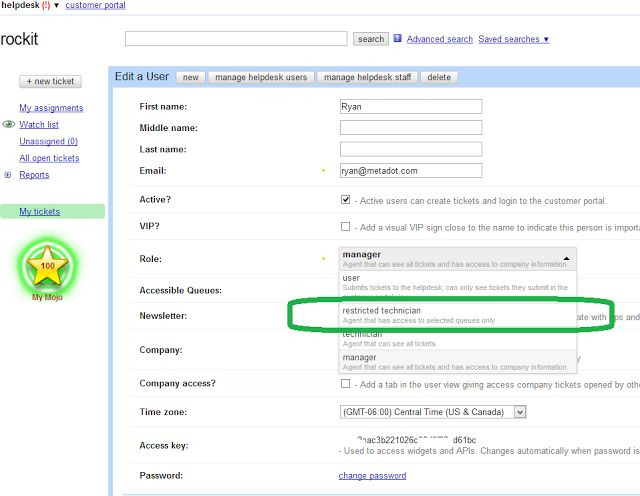Open the Time zone dropdown
This screenshot has width=640, height=496.
(432, 412)
